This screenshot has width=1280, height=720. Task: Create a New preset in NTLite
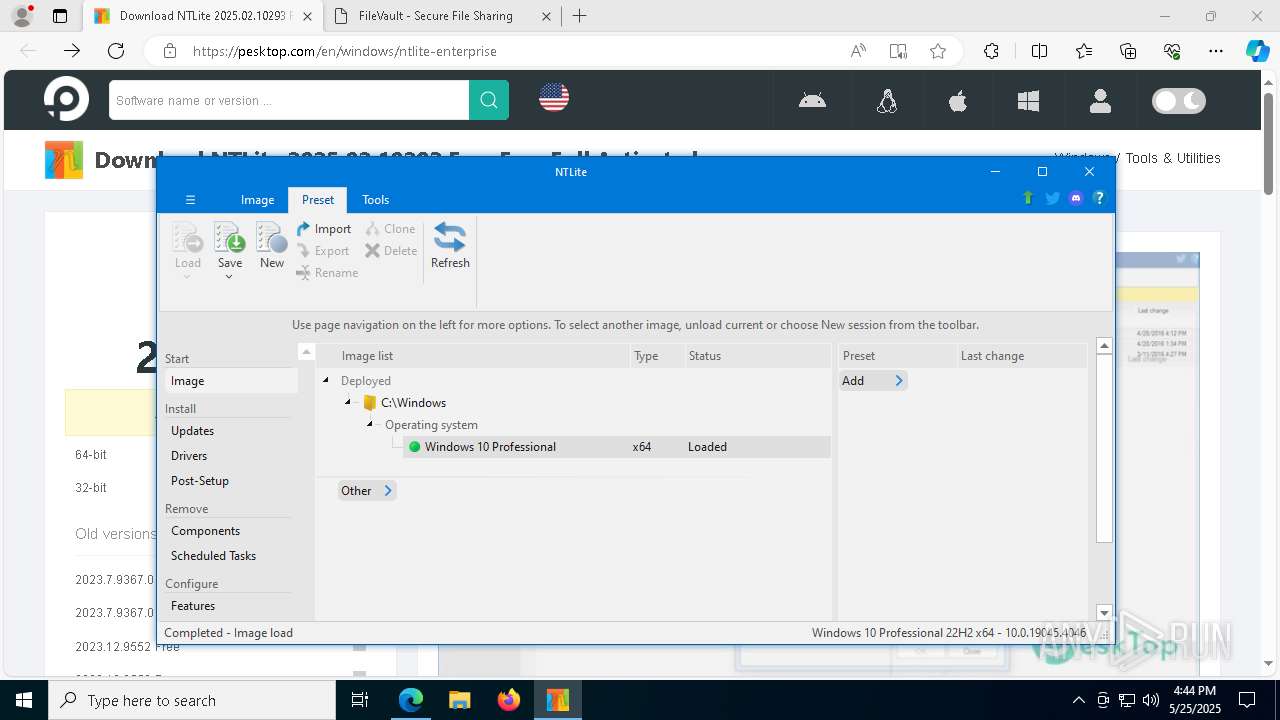pos(272,246)
